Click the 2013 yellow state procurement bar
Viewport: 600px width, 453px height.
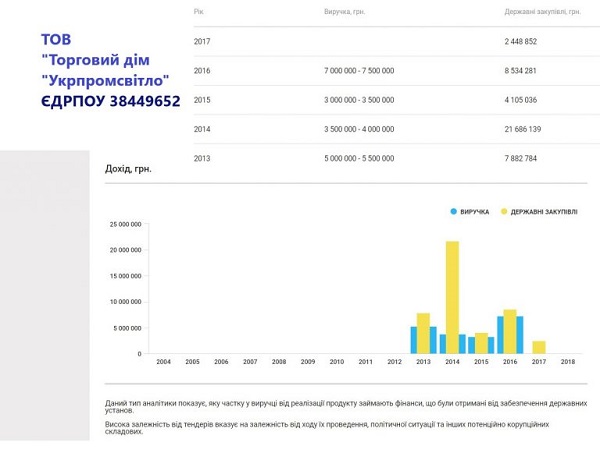pyautogui.click(x=423, y=333)
